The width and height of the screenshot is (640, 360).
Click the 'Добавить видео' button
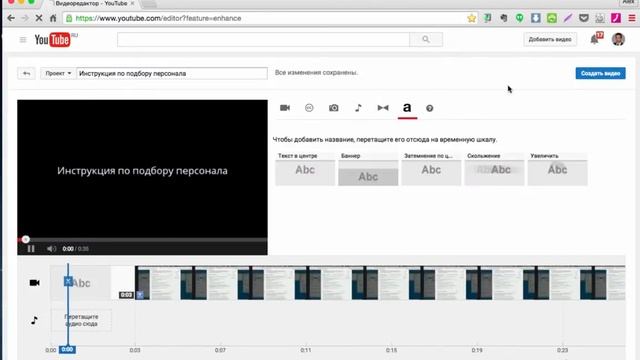(x=550, y=40)
